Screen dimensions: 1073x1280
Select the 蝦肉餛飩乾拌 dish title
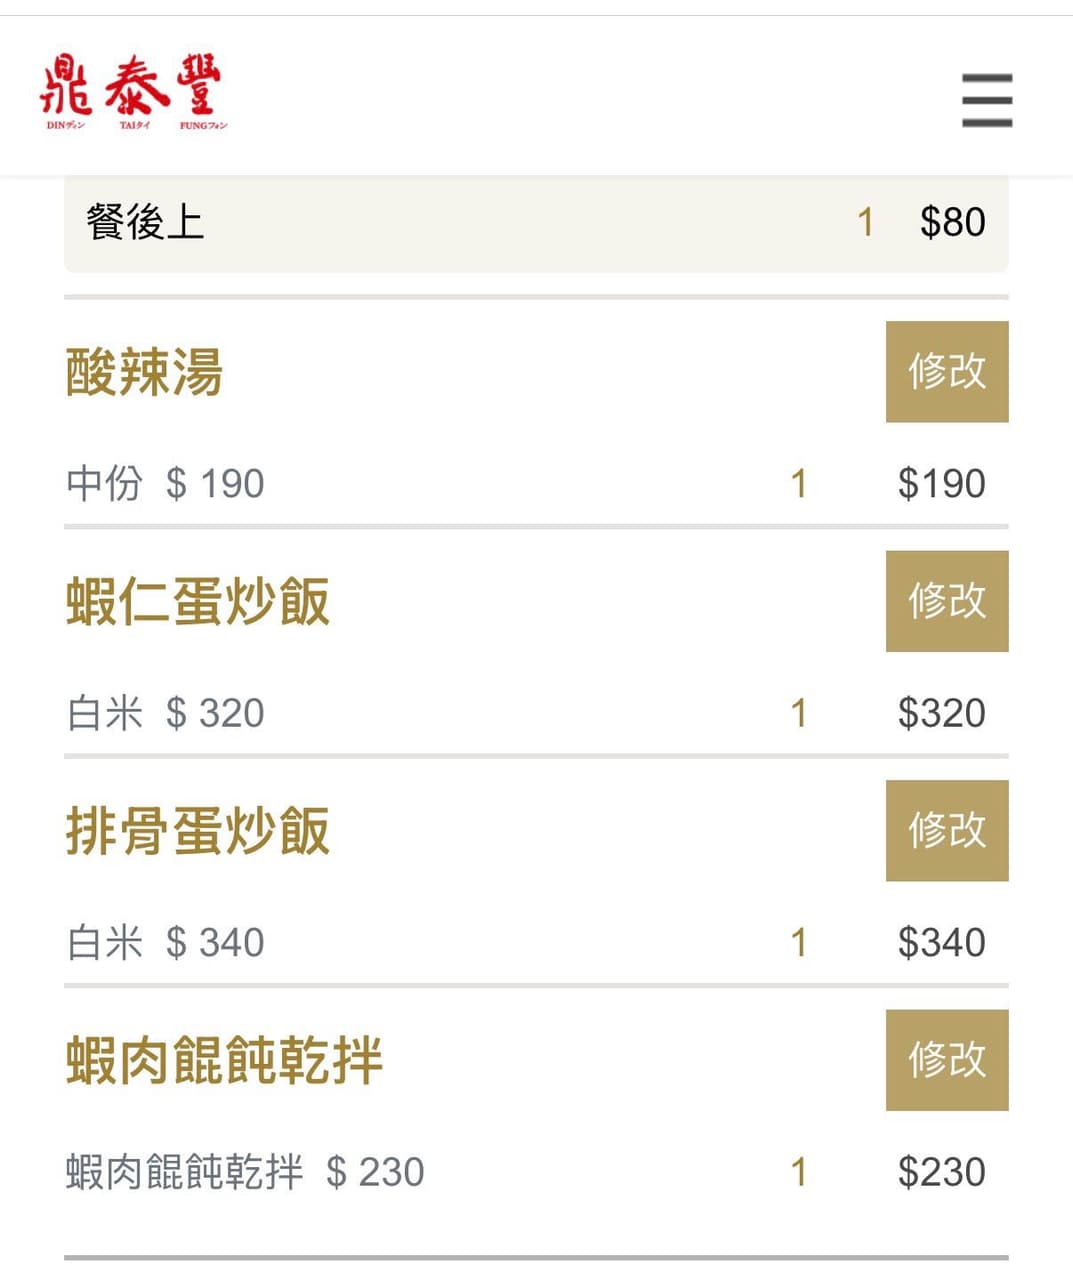click(224, 1060)
